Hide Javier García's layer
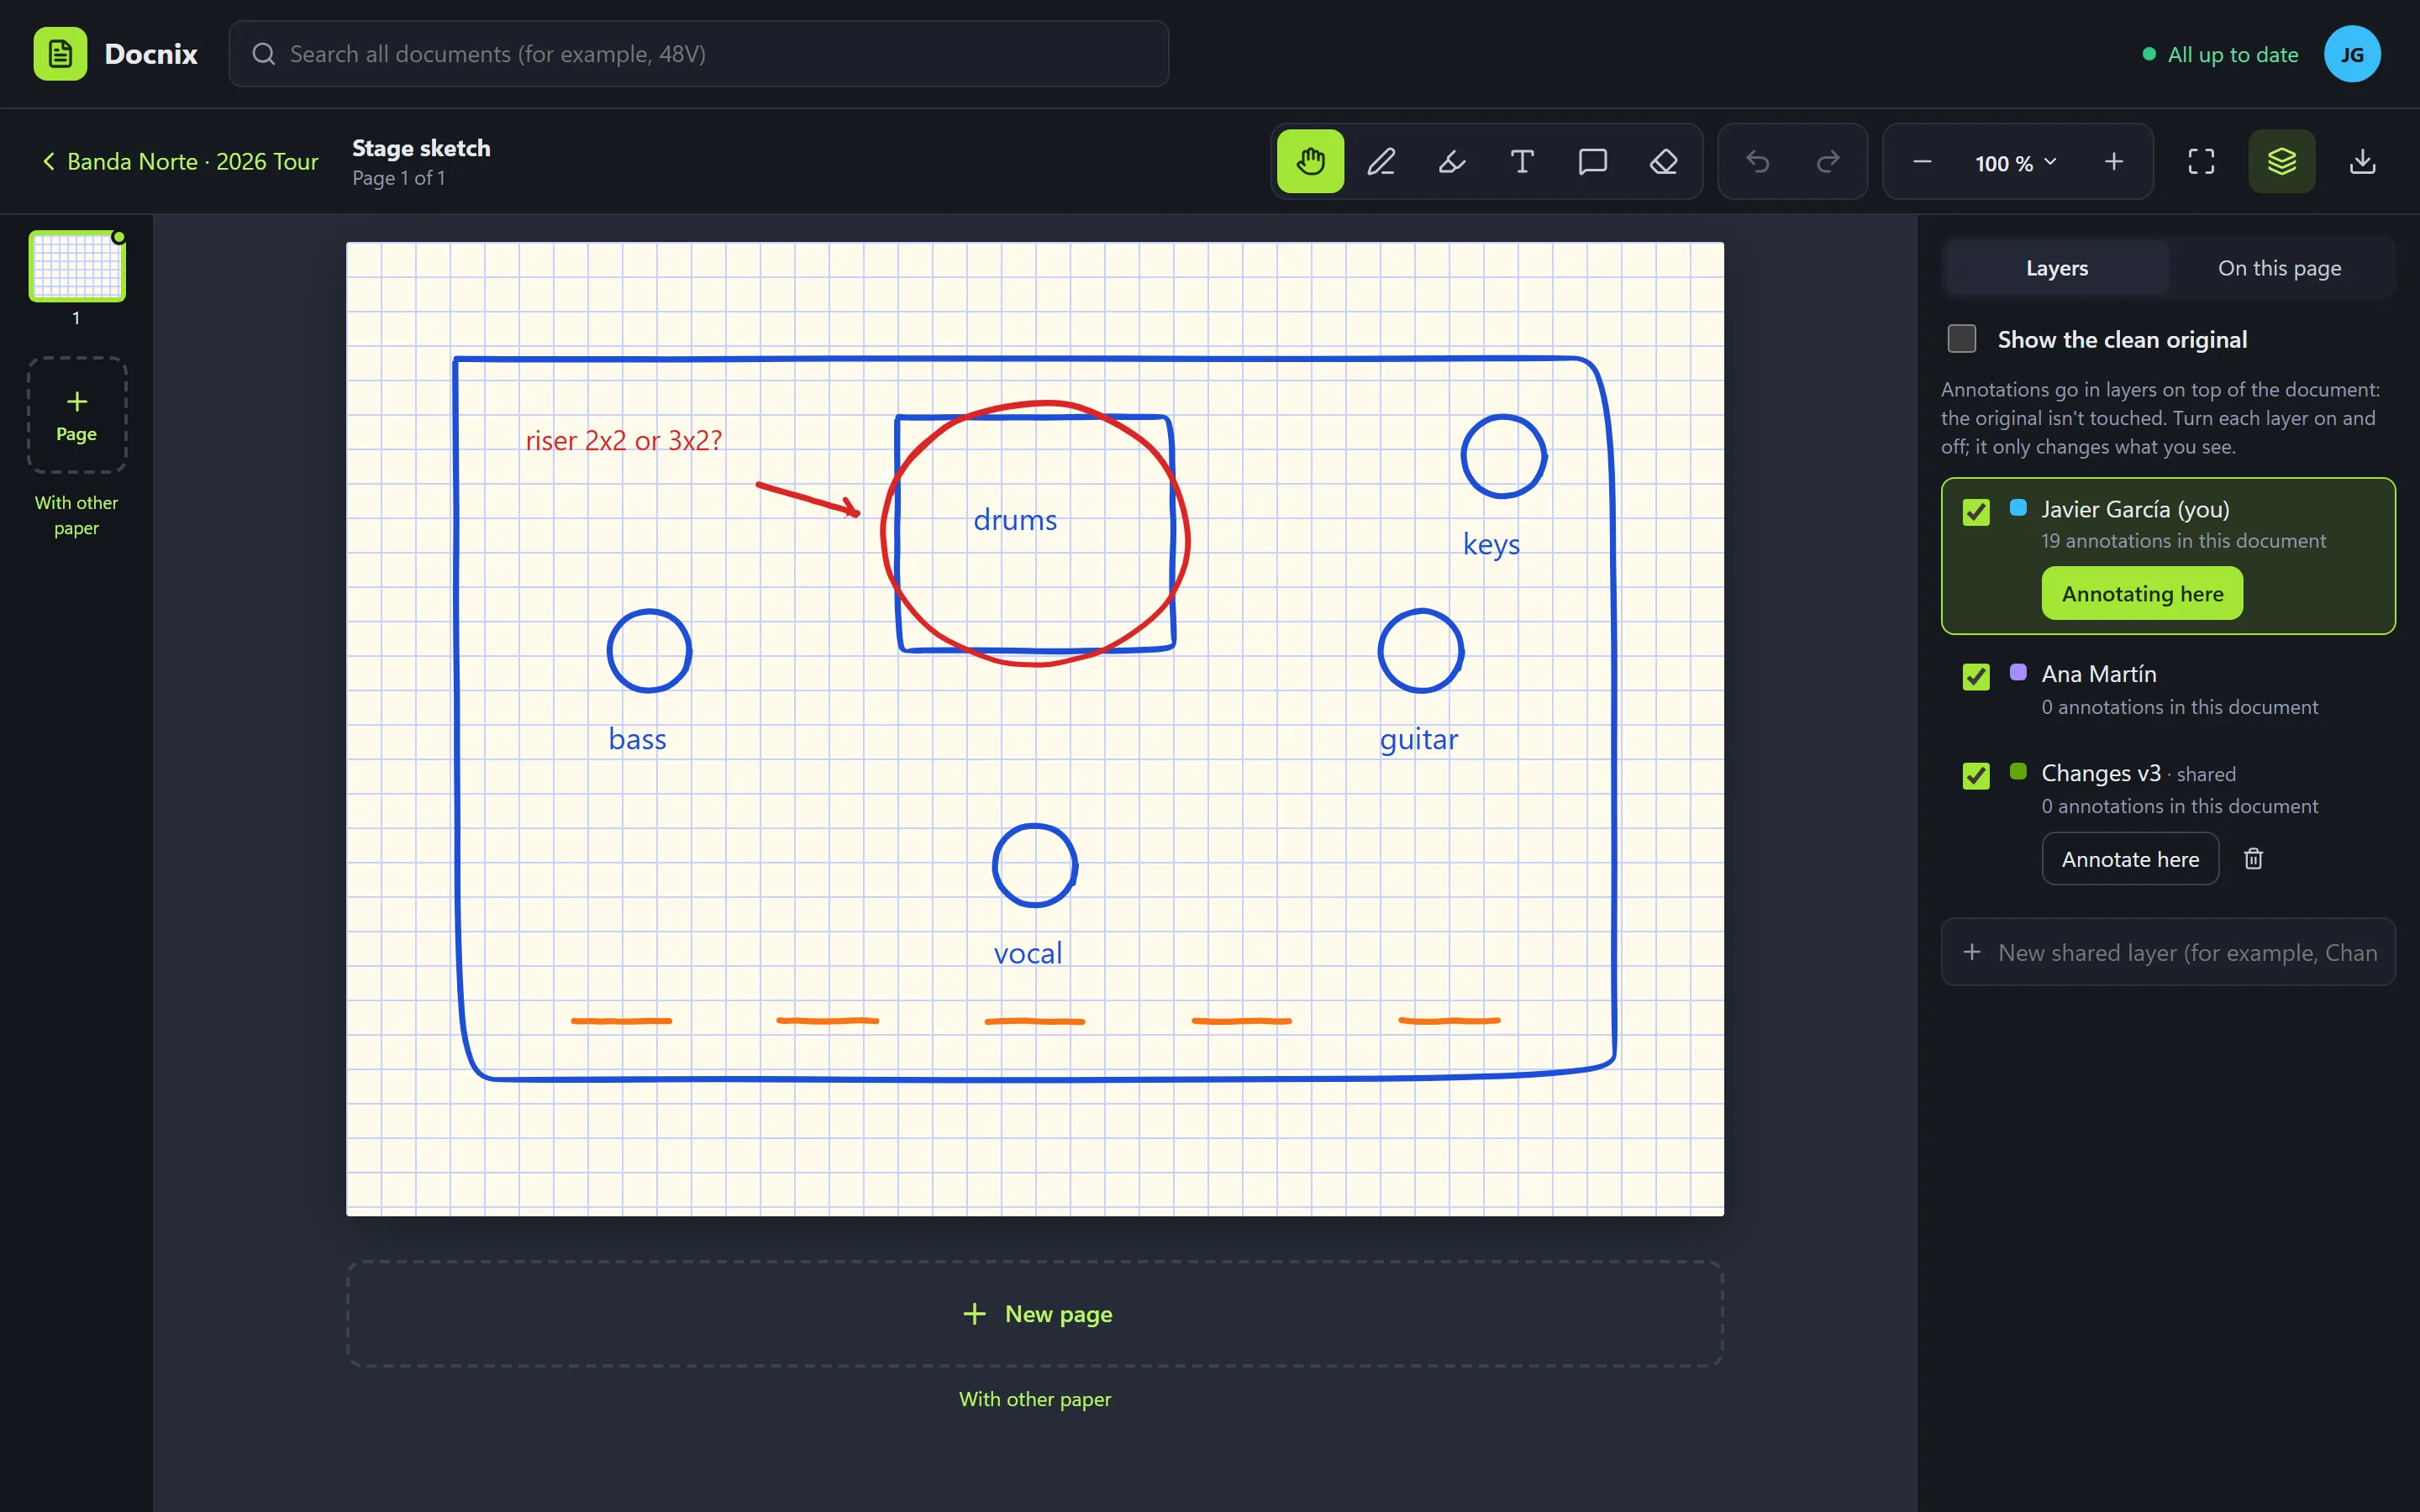Image resolution: width=2420 pixels, height=1512 pixels. (1976, 512)
